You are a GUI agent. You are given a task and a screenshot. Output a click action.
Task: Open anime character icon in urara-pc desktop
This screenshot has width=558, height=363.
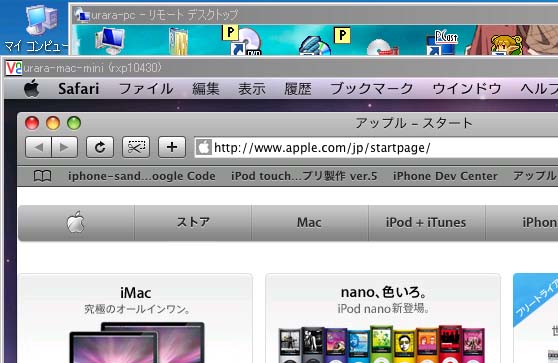[x=506, y=44]
